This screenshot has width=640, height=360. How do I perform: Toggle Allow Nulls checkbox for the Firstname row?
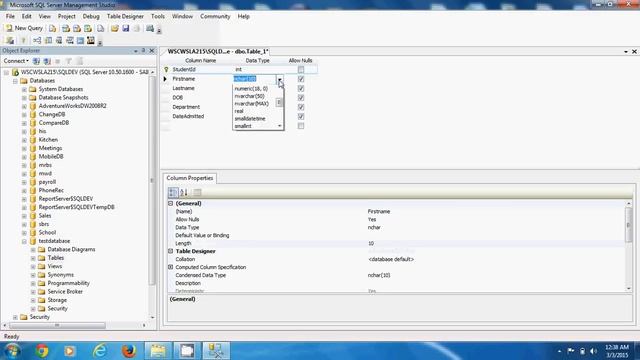tap(301, 79)
